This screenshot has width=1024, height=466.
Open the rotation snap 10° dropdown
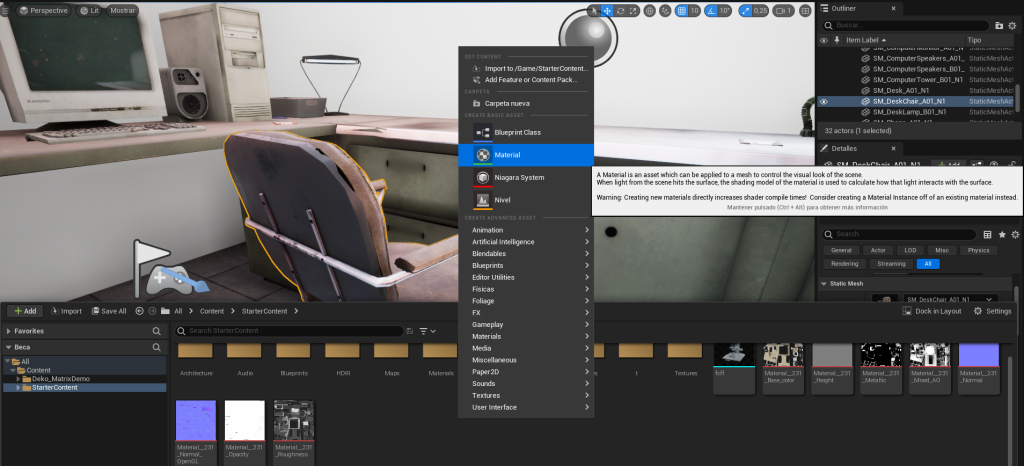coord(724,10)
